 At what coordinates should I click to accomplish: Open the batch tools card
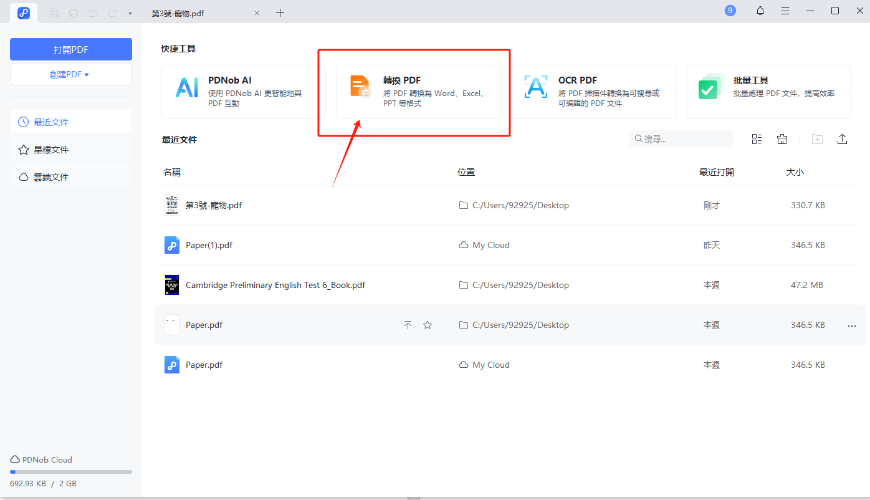(768, 91)
